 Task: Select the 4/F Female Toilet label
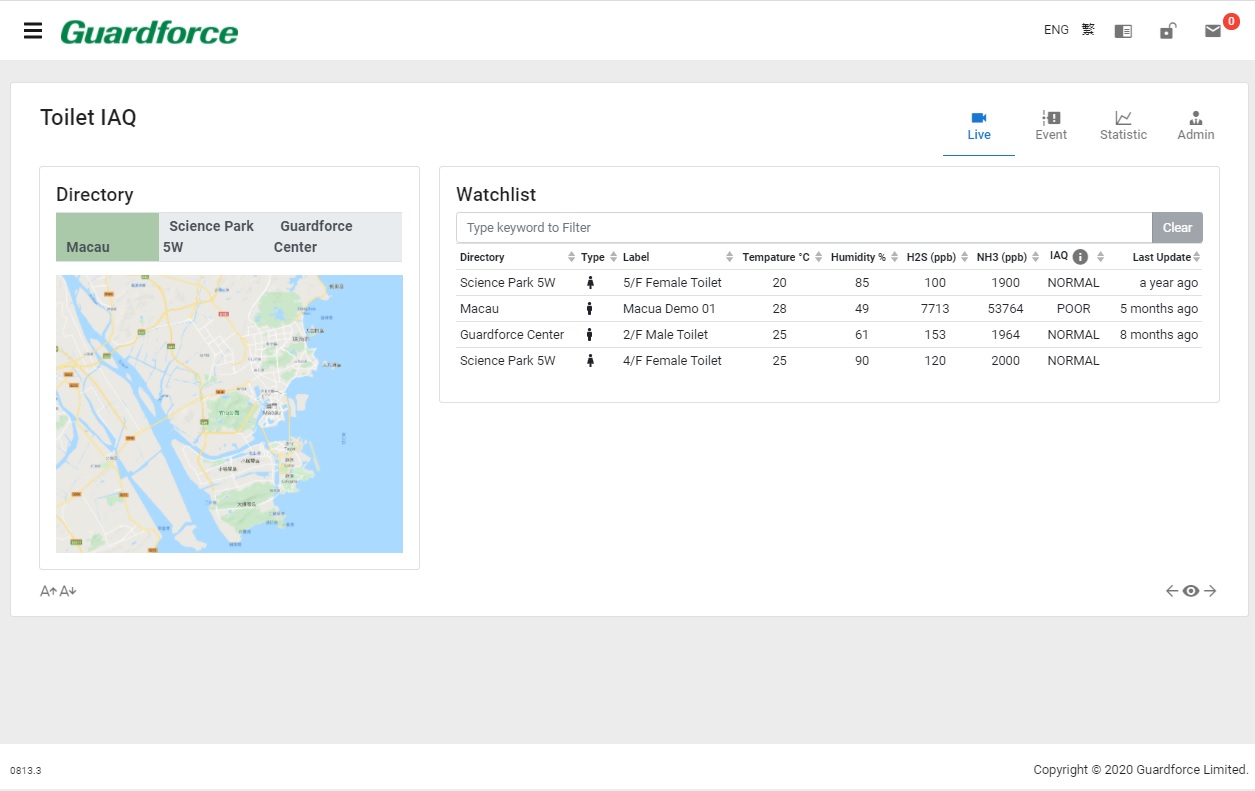pyautogui.click(x=672, y=361)
